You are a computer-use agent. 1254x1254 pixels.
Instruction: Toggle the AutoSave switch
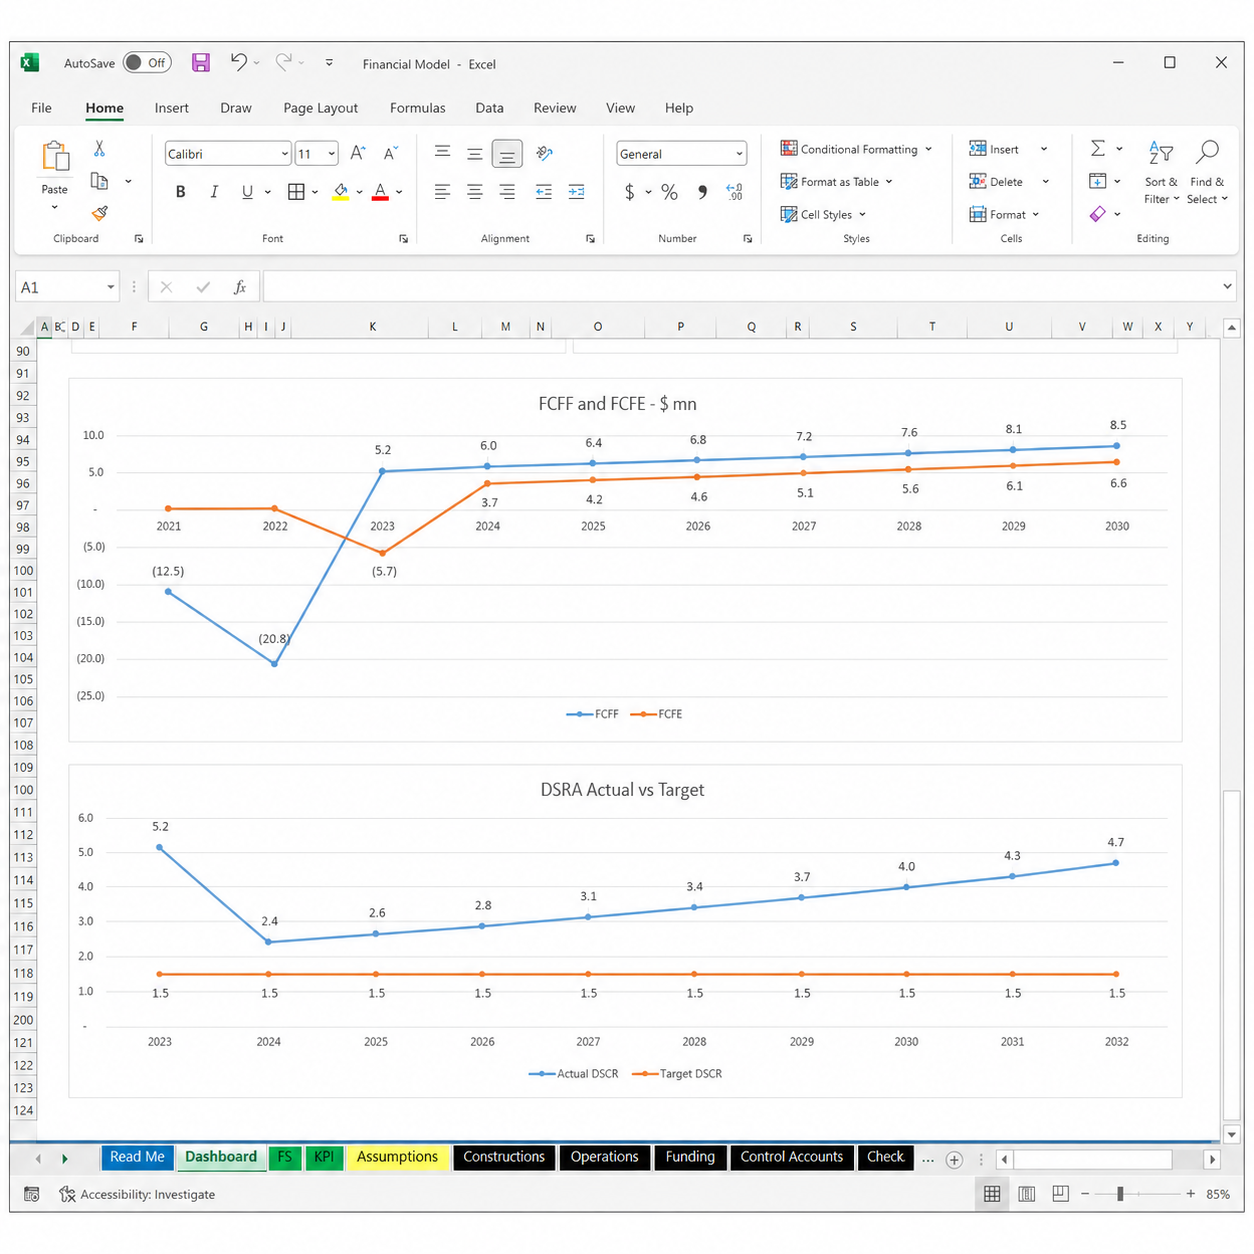coord(147,63)
